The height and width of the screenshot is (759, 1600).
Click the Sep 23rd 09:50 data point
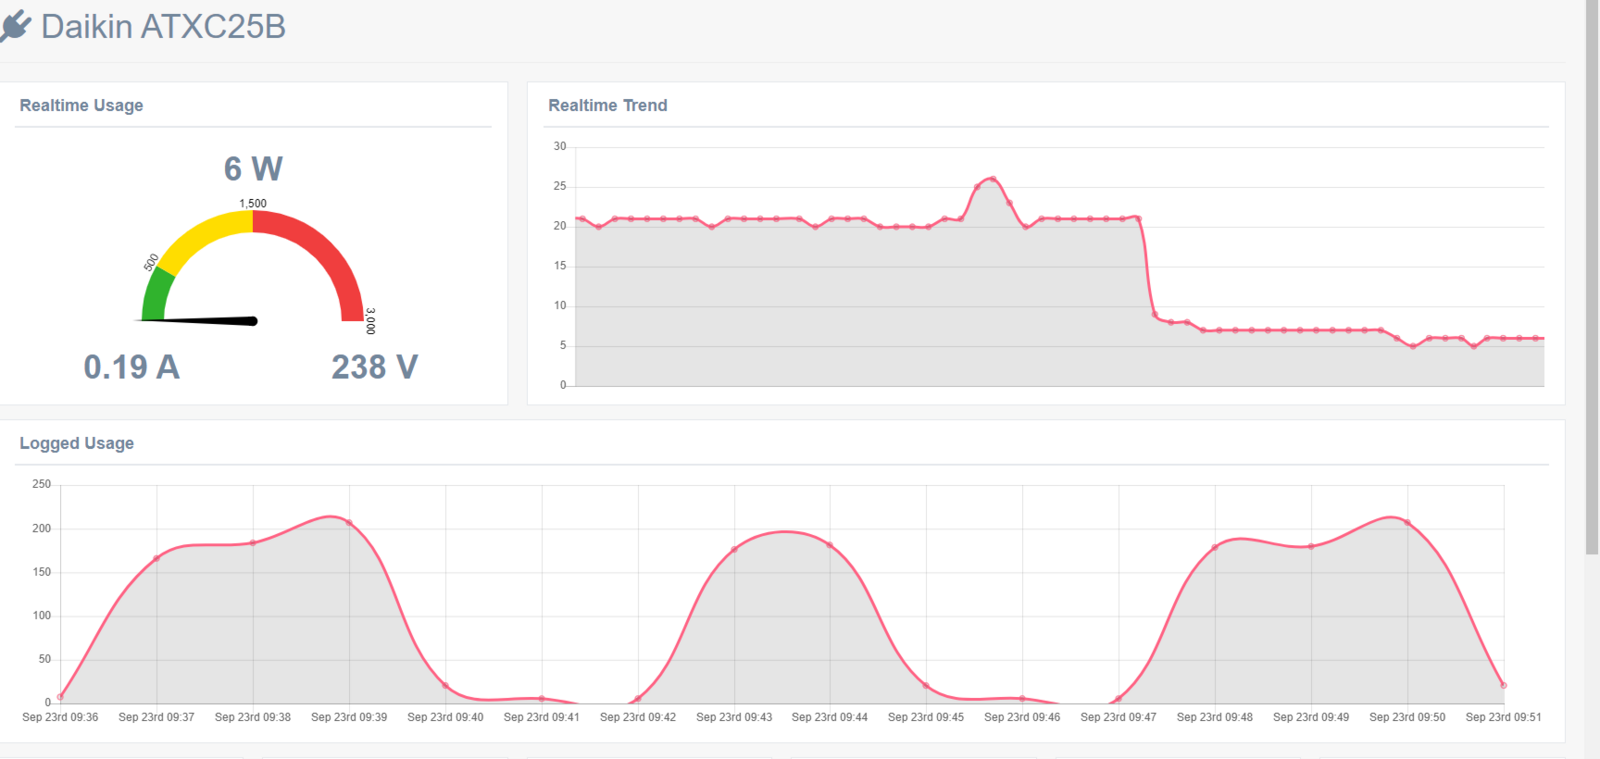coord(1408,522)
